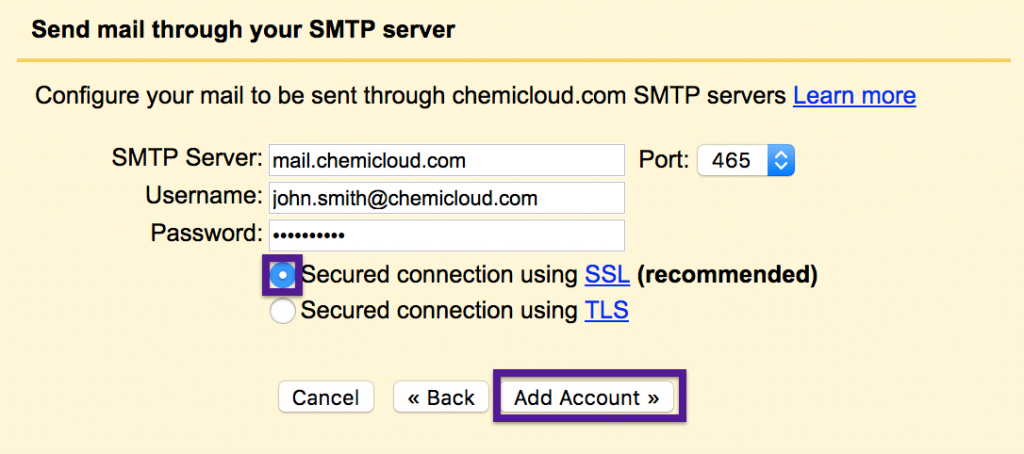Click the "Password:" label

[205, 234]
